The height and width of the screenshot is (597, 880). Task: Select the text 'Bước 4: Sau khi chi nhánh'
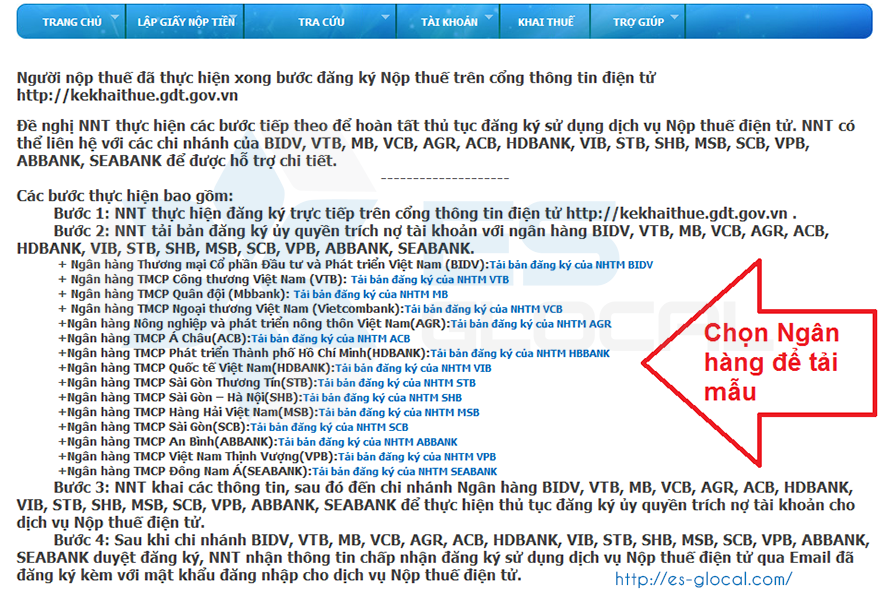point(443,558)
